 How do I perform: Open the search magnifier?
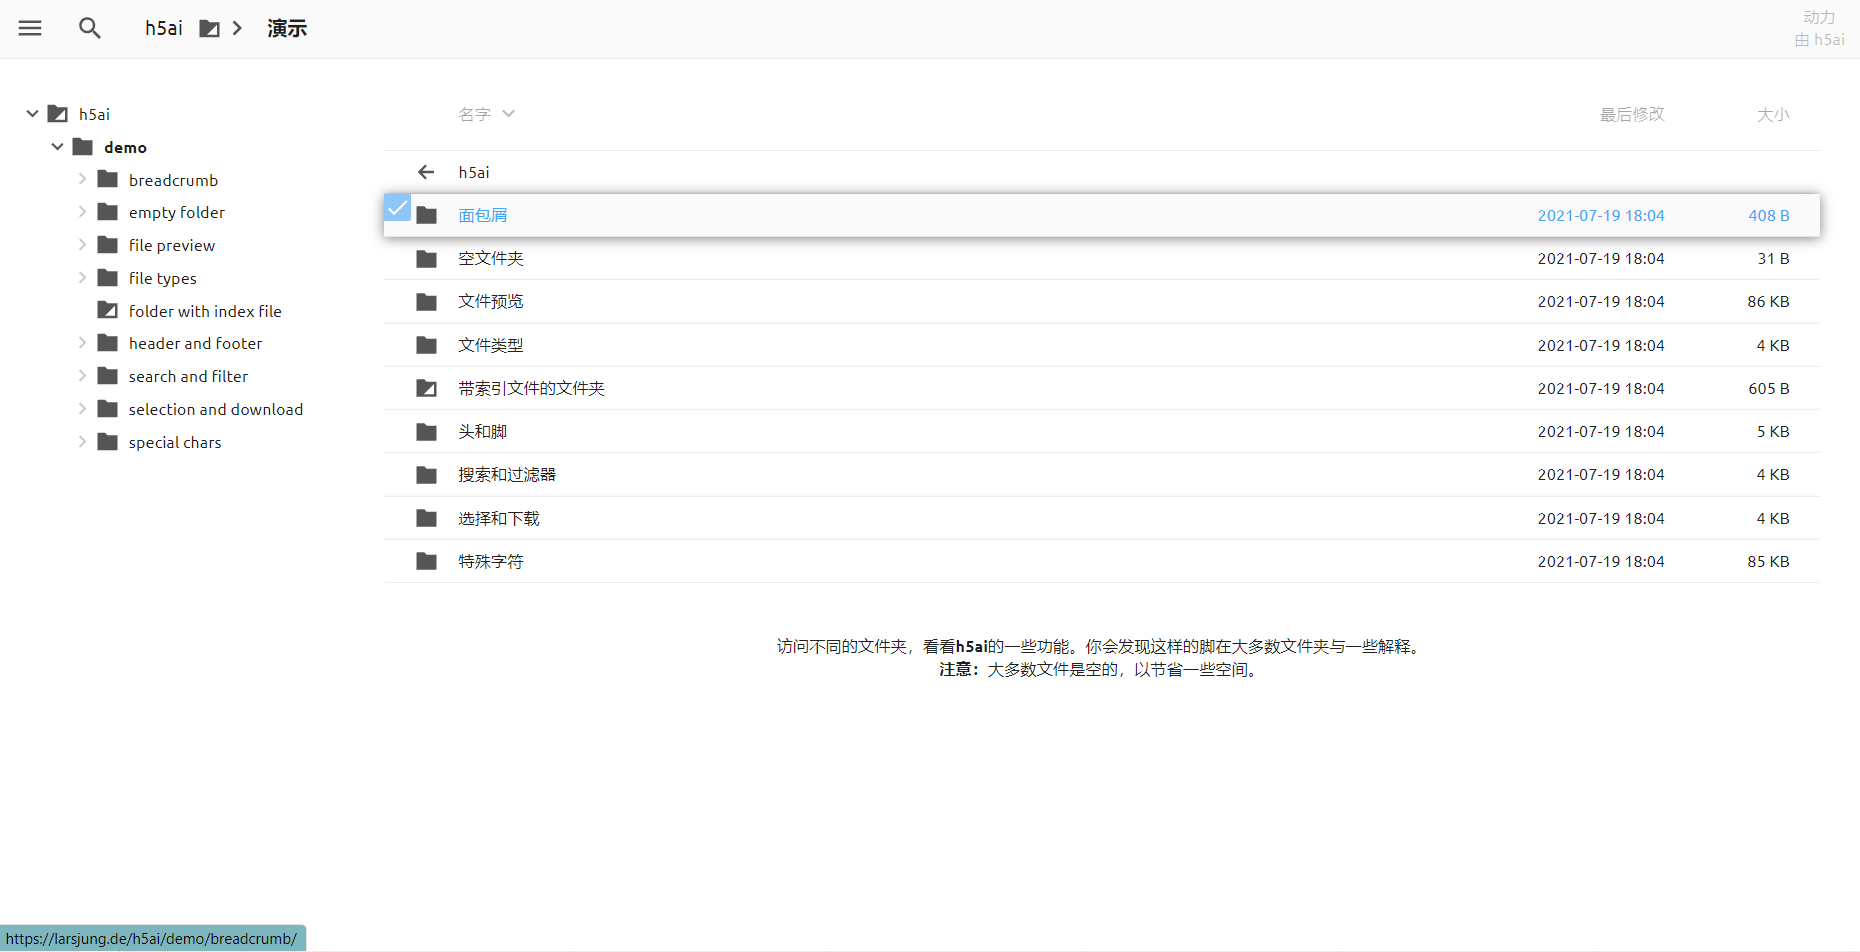[90, 28]
